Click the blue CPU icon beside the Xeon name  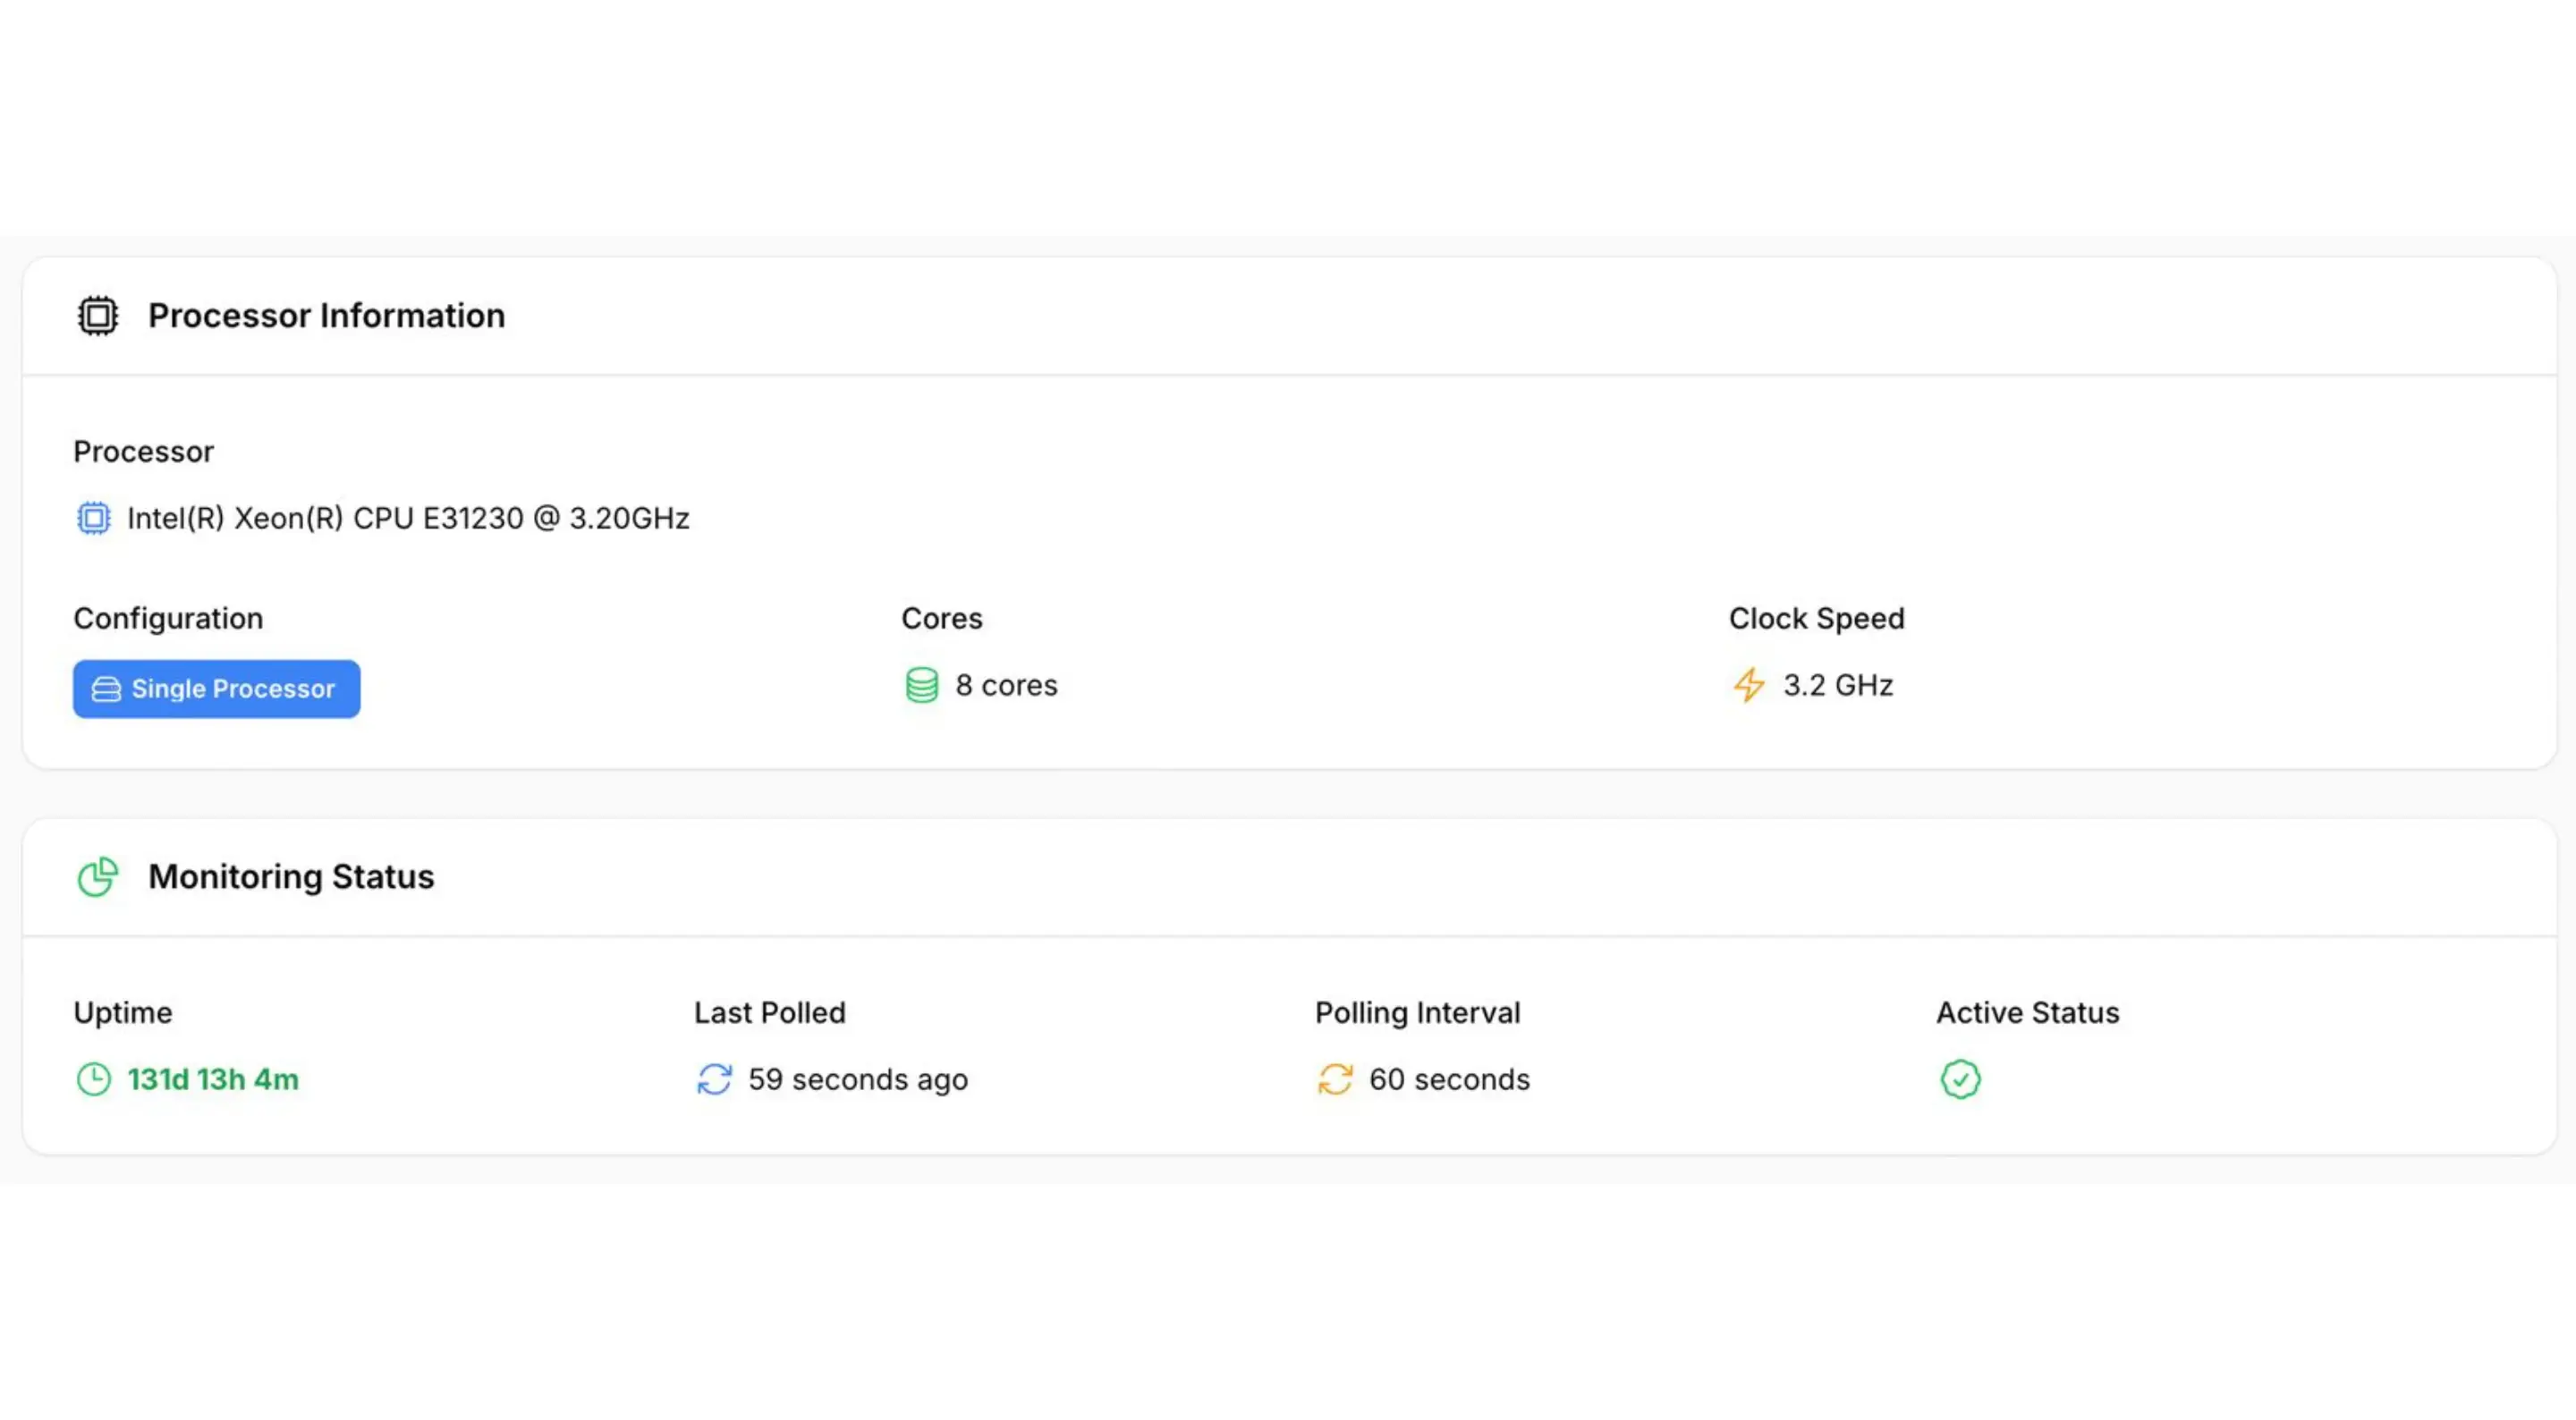tap(92, 518)
